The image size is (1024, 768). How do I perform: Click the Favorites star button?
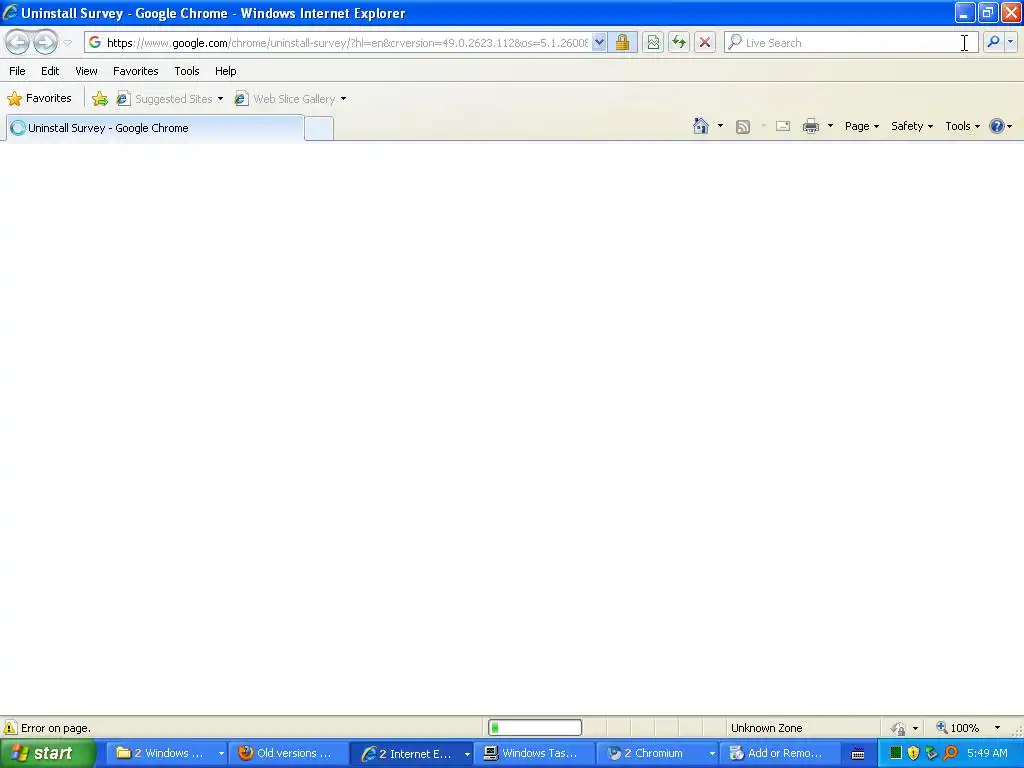coord(39,99)
